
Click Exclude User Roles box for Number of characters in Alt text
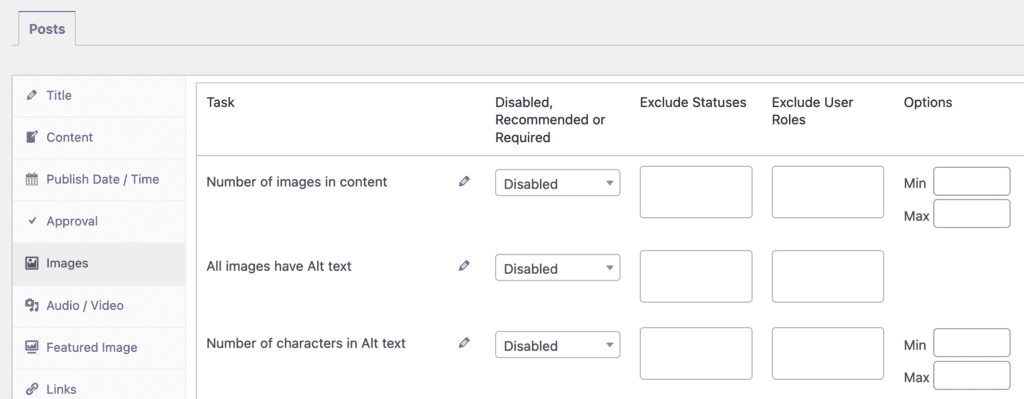coord(828,353)
